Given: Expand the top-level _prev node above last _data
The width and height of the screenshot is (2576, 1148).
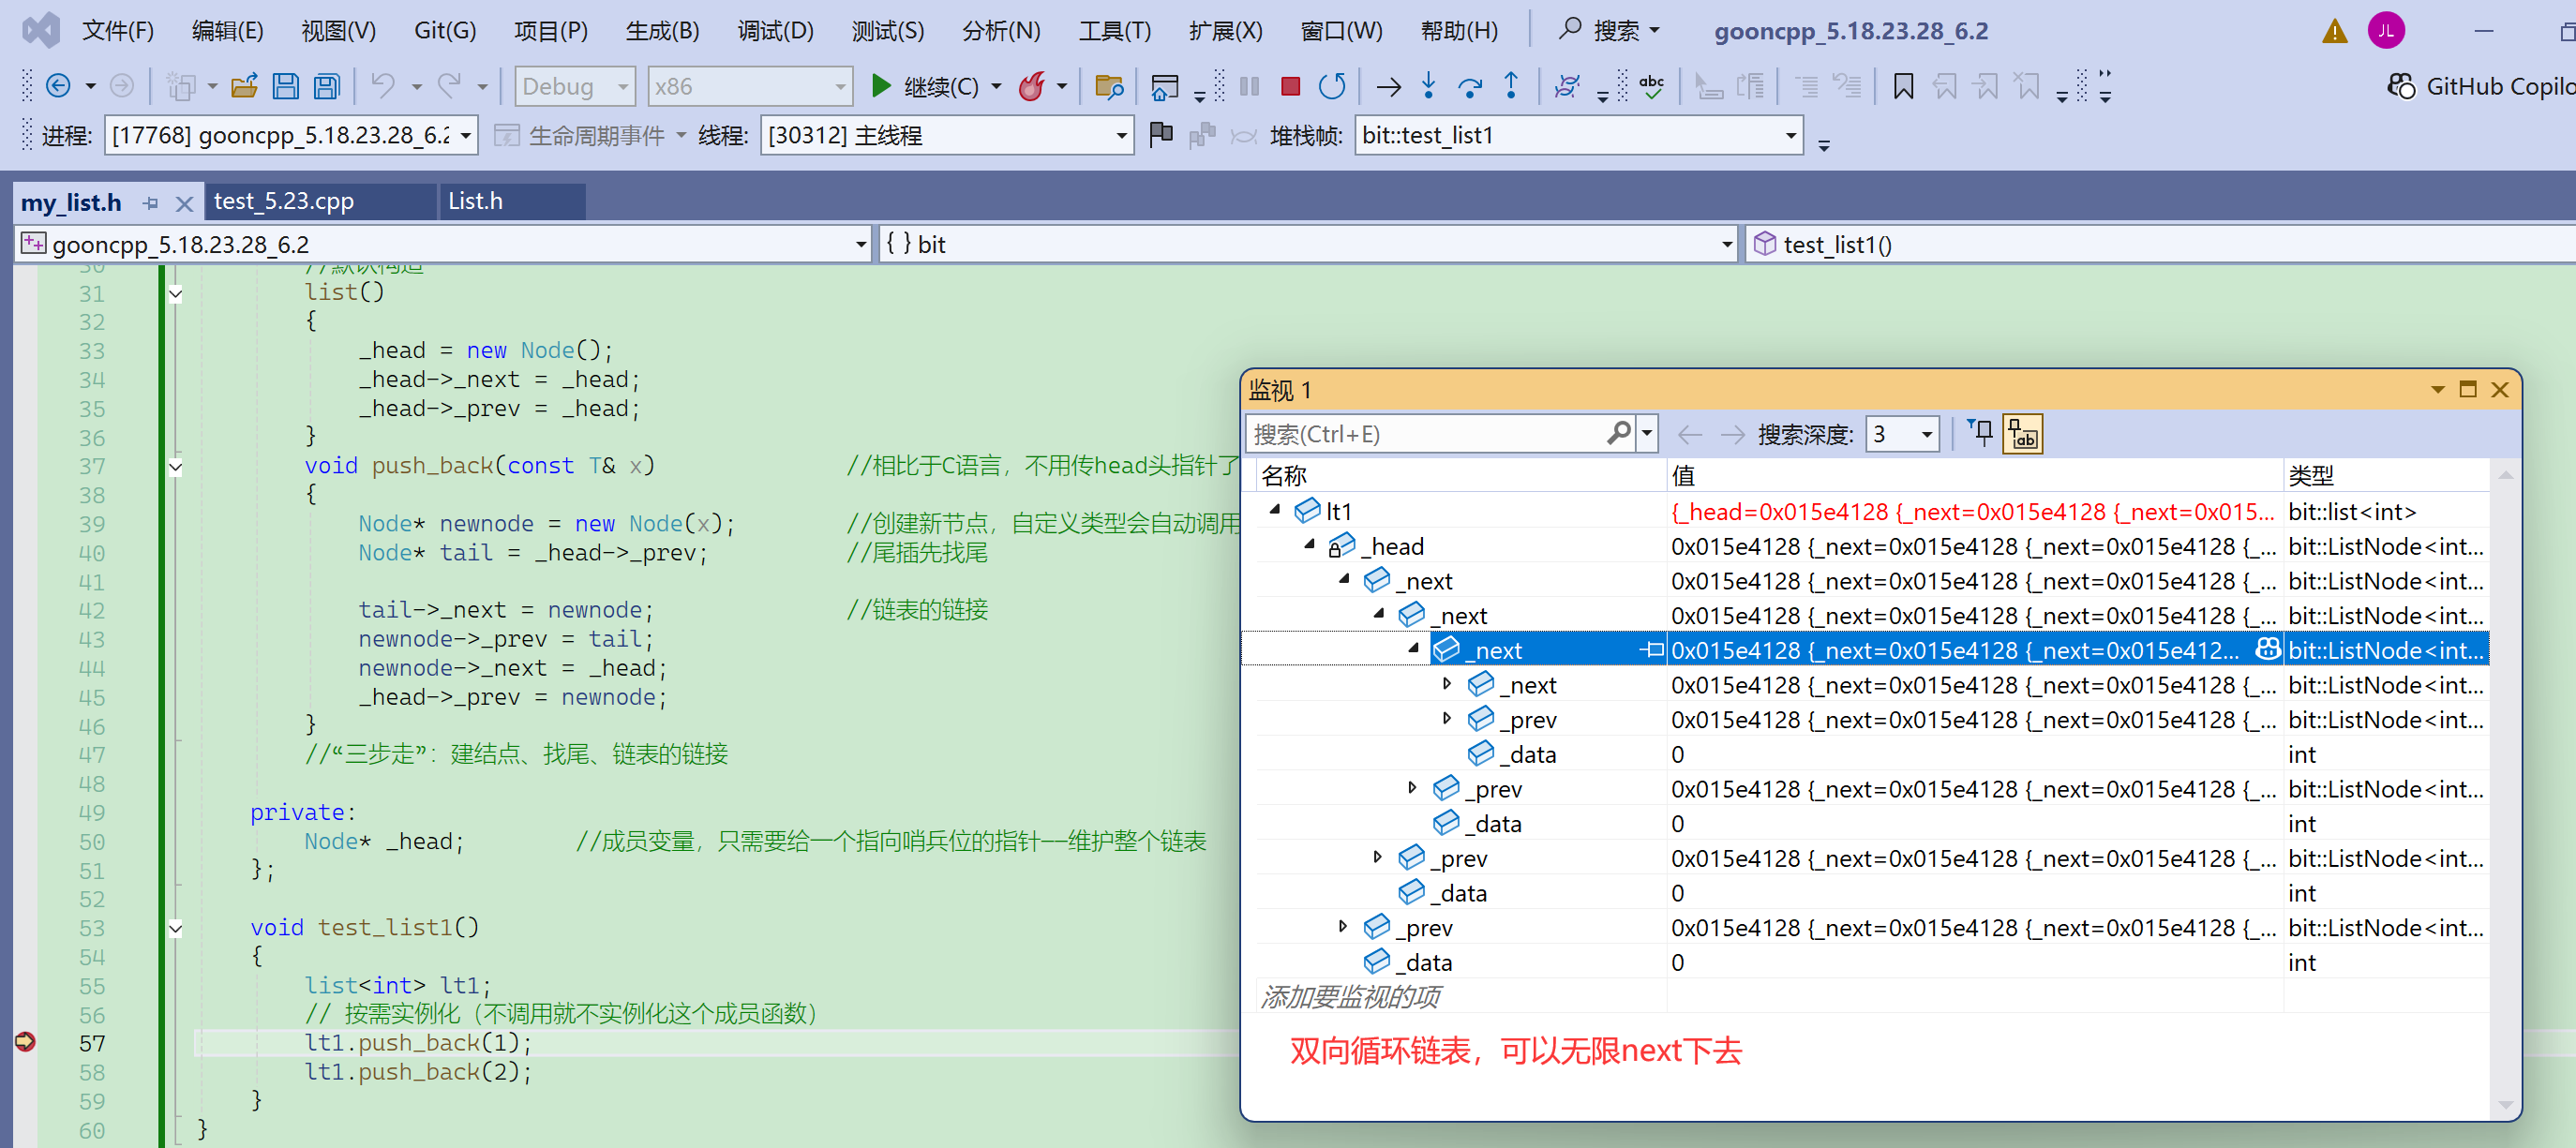Looking at the screenshot, I should point(1343,927).
